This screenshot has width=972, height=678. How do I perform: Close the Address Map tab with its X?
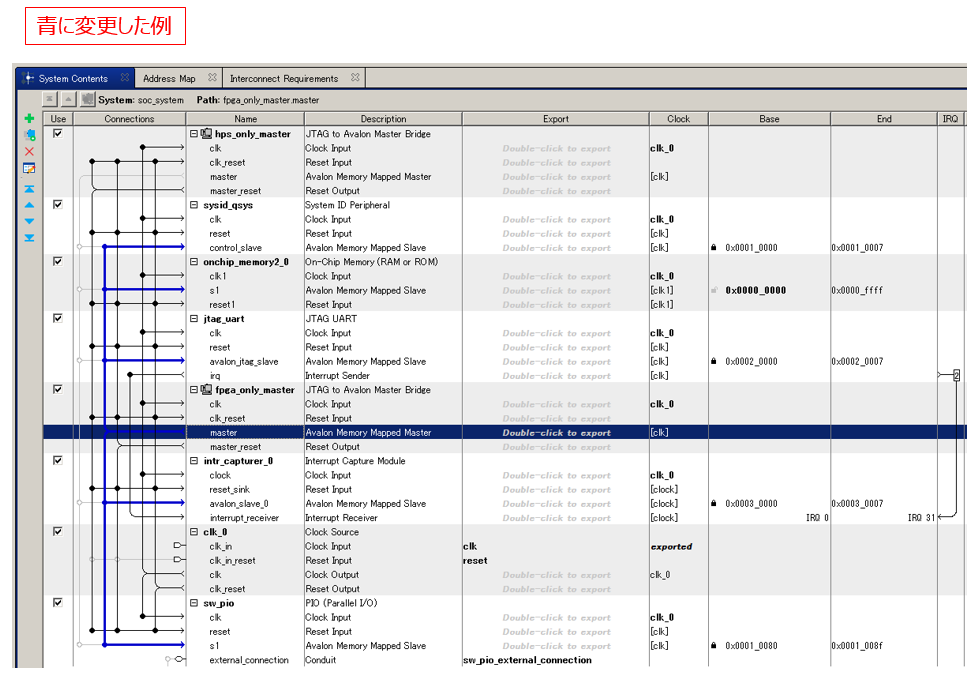pos(212,78)
